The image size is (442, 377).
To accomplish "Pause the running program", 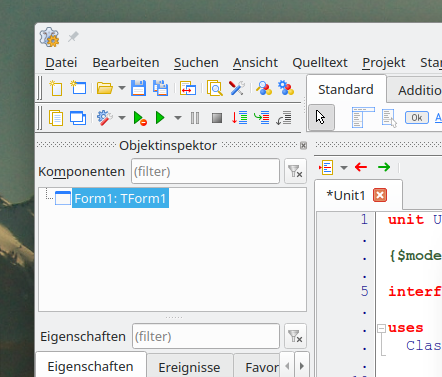I will tap(195, 118).
